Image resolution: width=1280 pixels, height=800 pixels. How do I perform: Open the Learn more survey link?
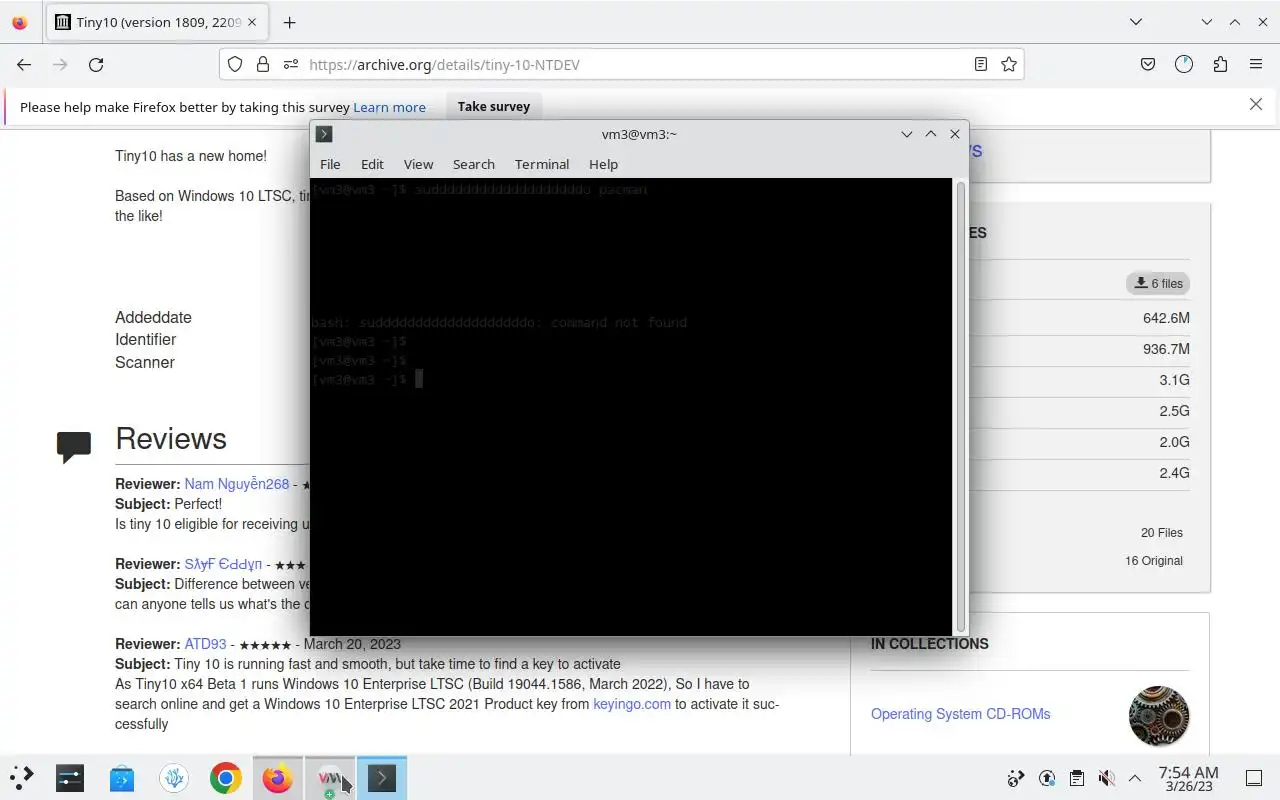[x=389, y=107]
